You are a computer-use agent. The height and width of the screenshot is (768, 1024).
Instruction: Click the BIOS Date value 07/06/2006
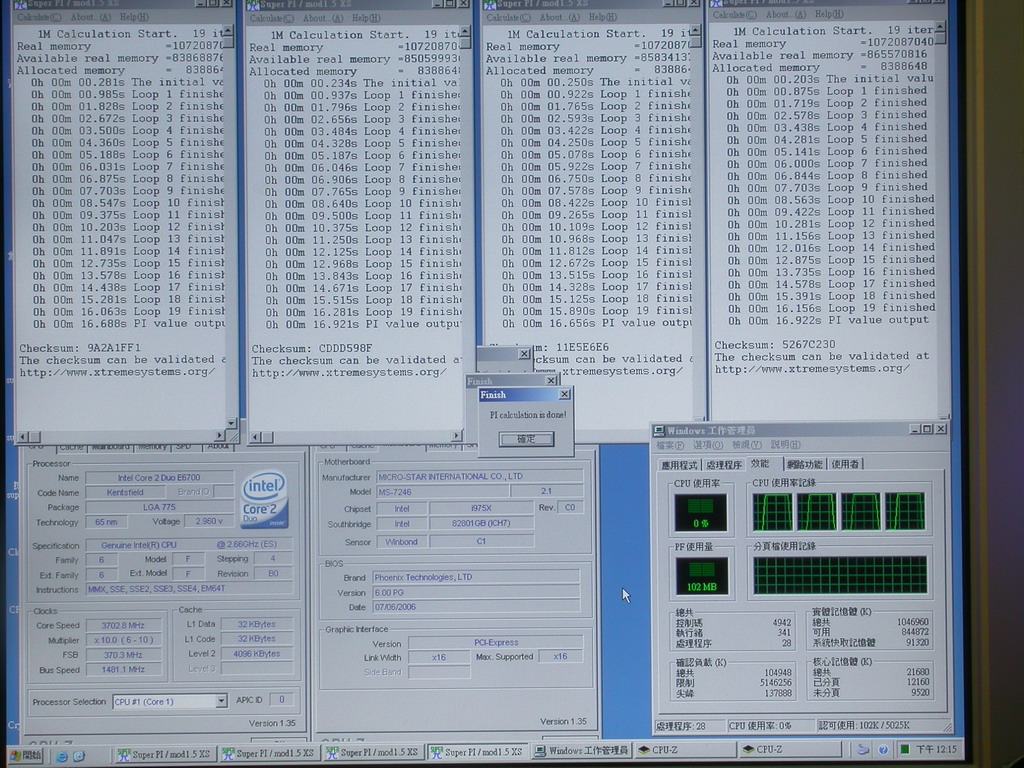475,607
